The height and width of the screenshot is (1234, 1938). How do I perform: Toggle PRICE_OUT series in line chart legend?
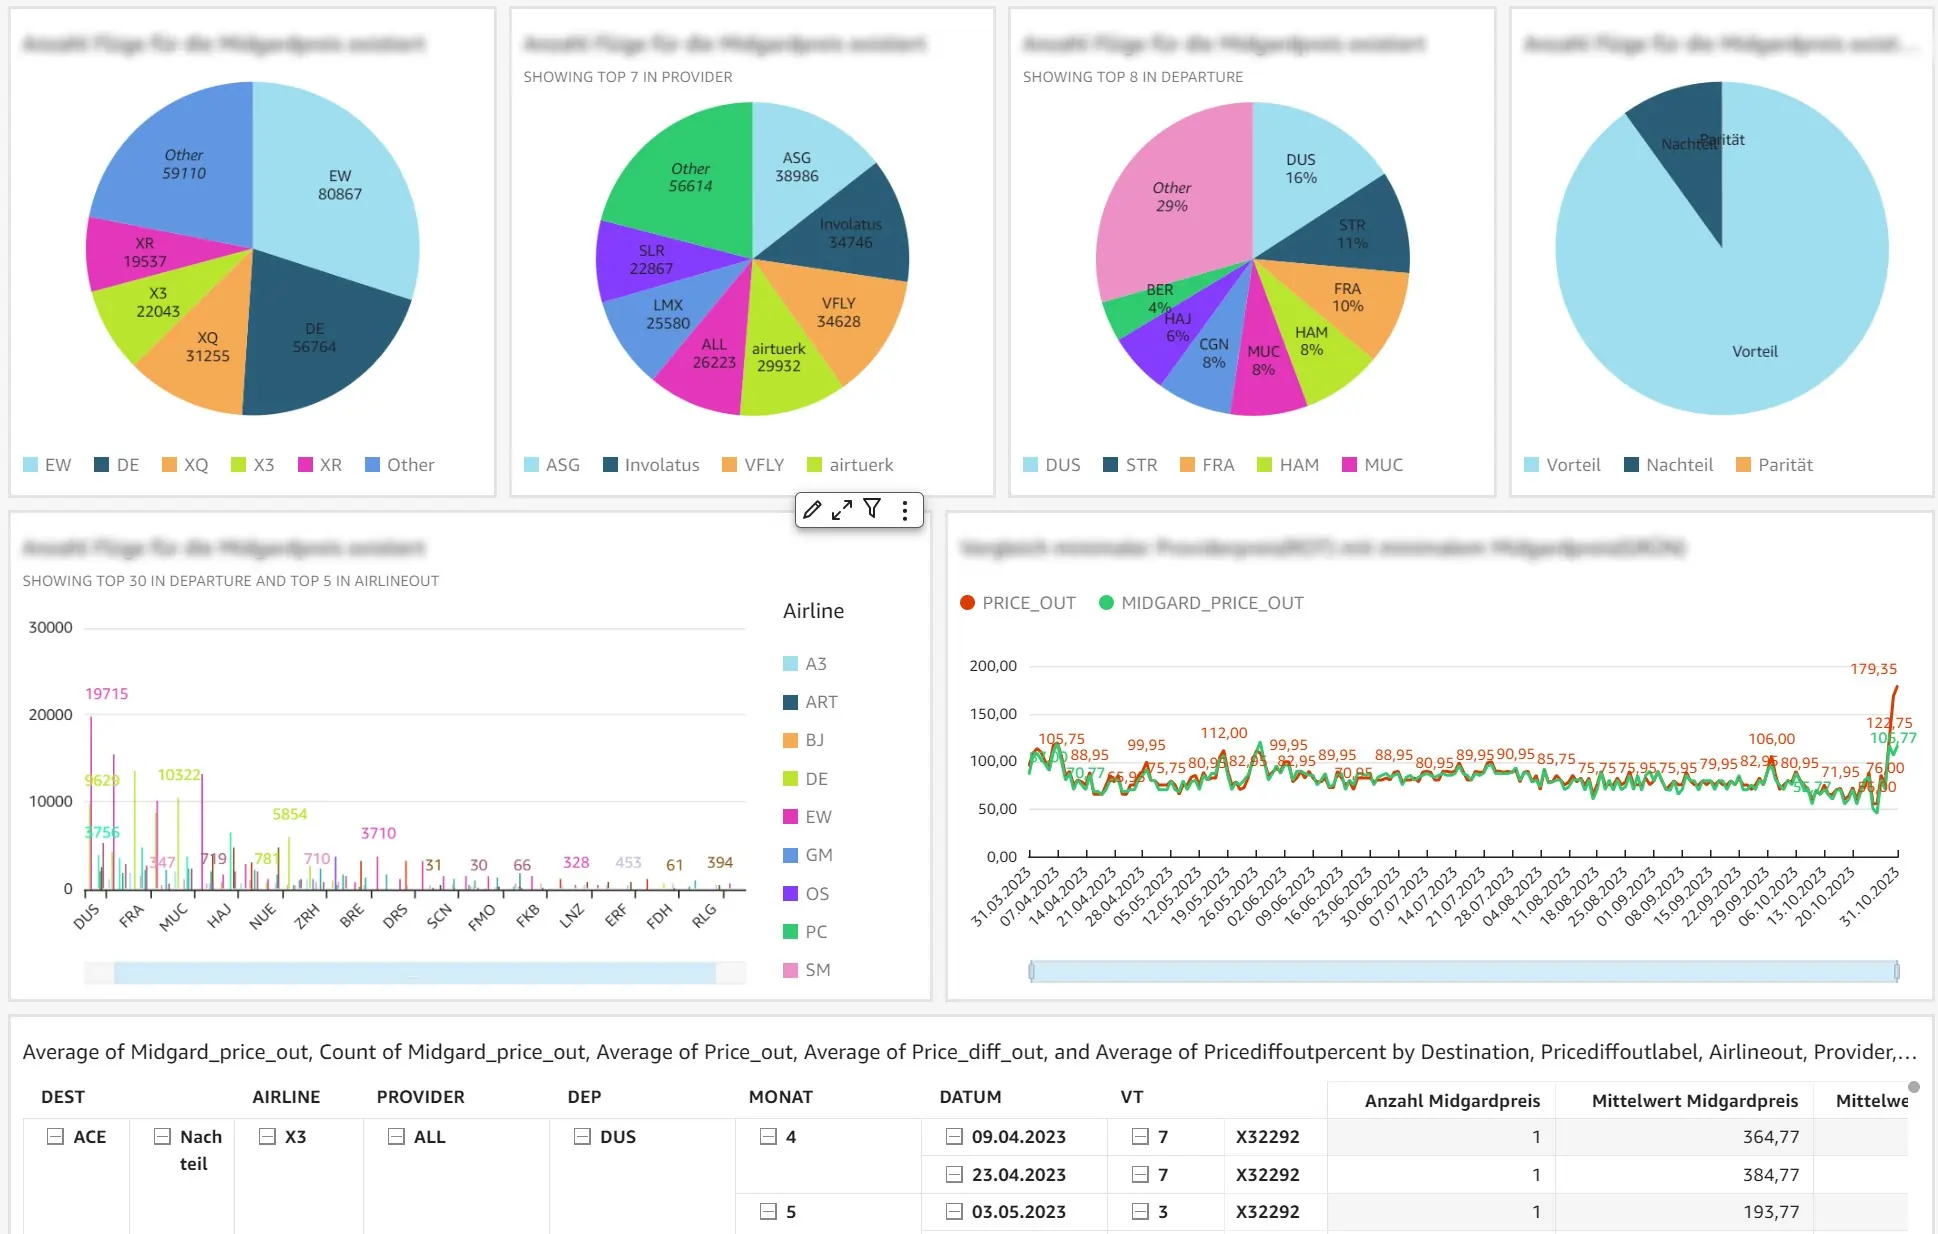(1018, 603)
